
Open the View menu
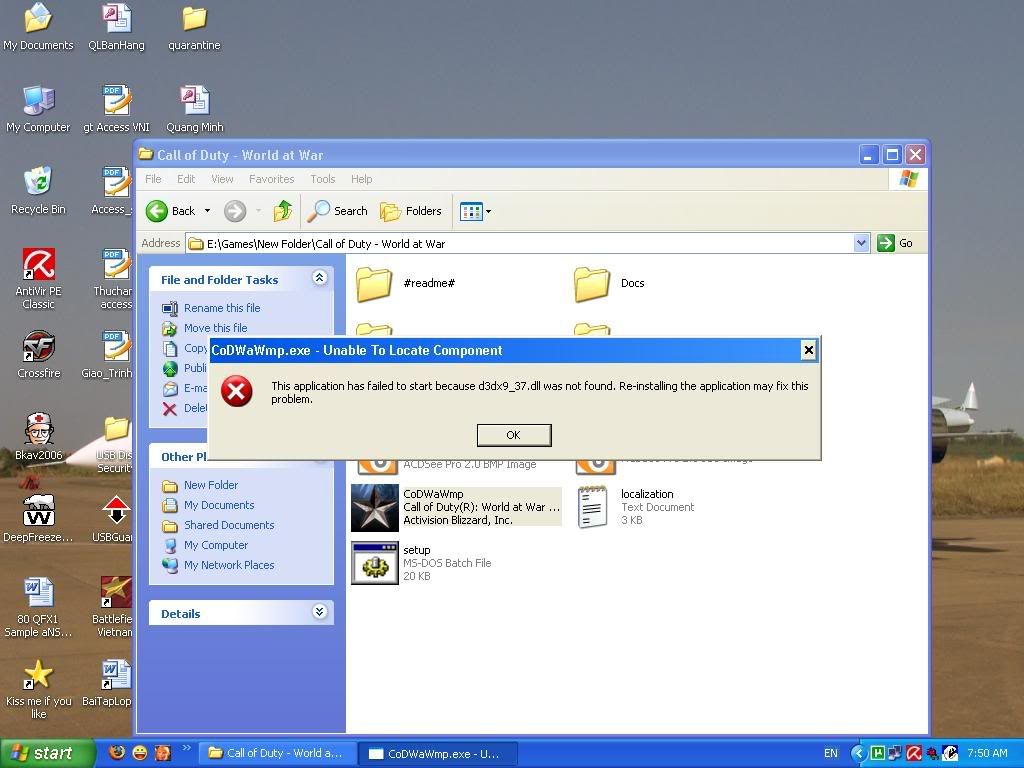(x=222, y=179)
